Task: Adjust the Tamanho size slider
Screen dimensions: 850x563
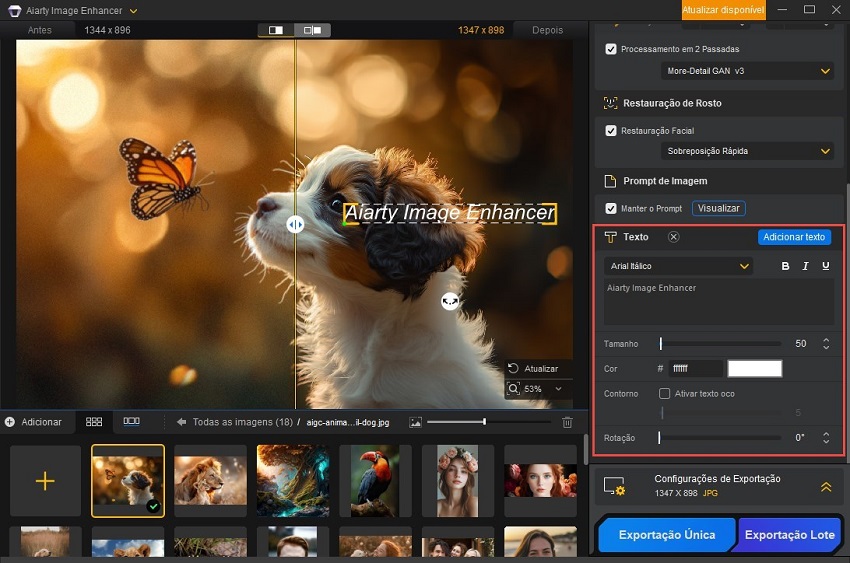Action: coord(720,344)
